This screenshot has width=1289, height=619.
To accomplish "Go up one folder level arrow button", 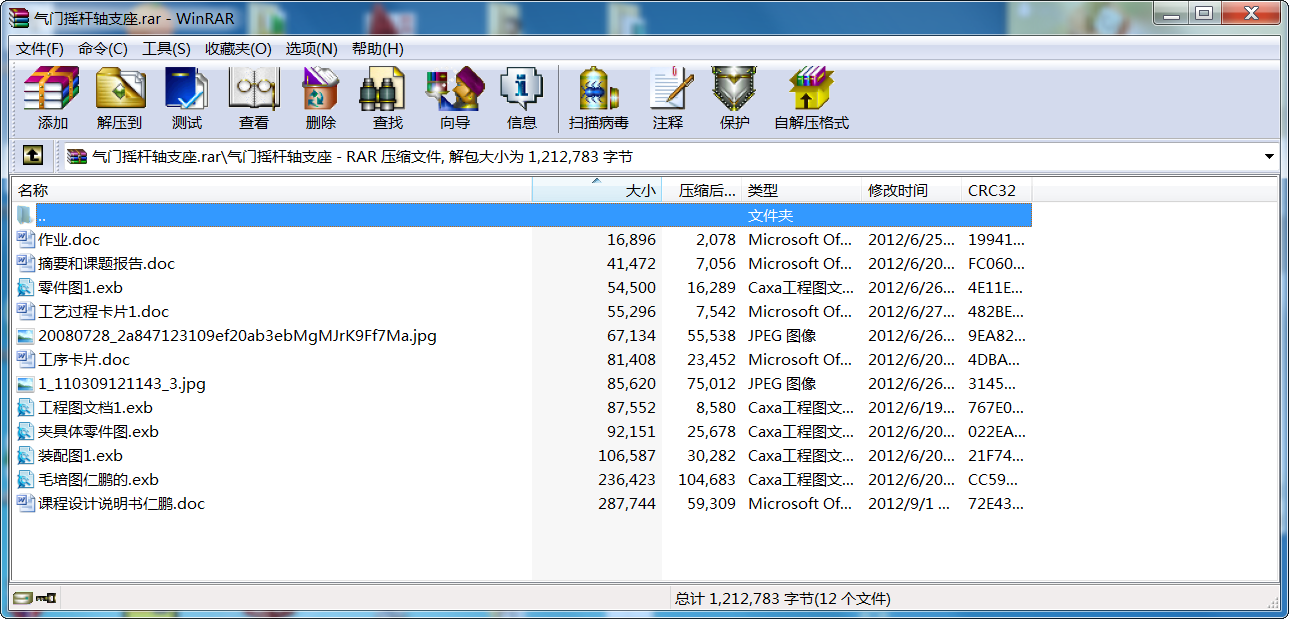I will click(33, 156).
